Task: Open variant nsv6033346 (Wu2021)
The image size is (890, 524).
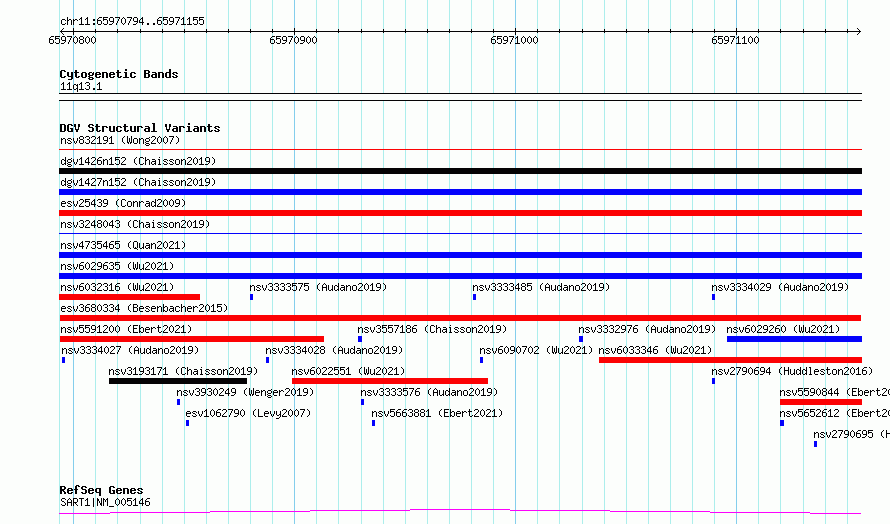Action: pos(655,350)
